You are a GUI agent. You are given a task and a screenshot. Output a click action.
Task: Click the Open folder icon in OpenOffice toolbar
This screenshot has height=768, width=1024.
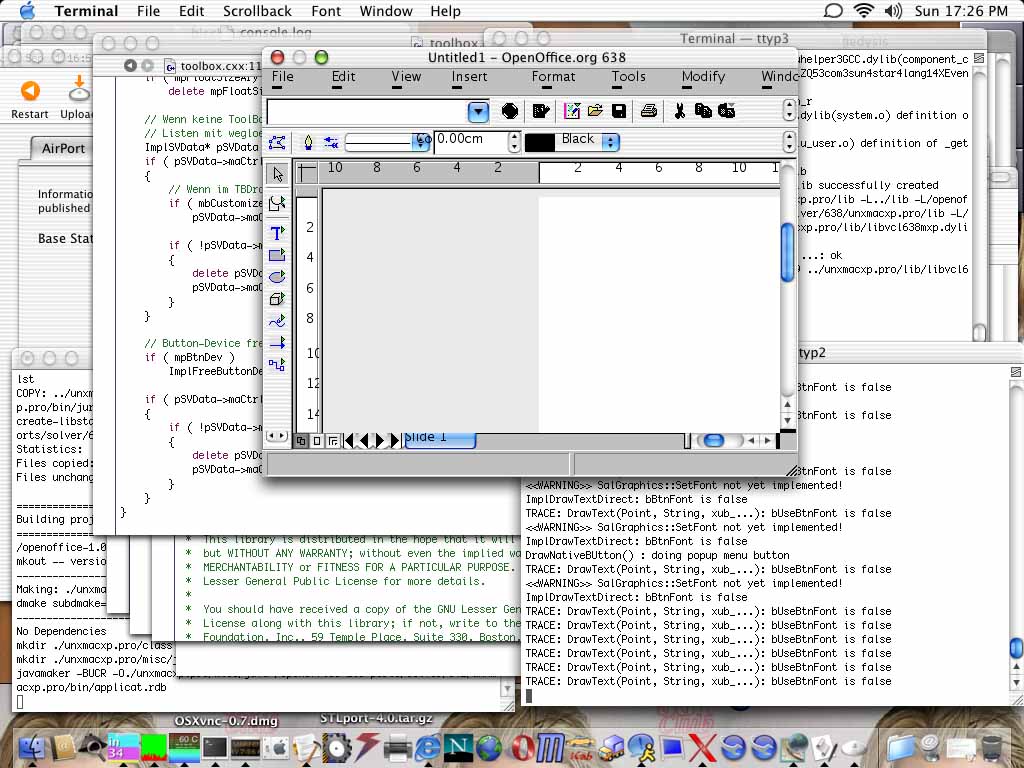tap(595, 111)
